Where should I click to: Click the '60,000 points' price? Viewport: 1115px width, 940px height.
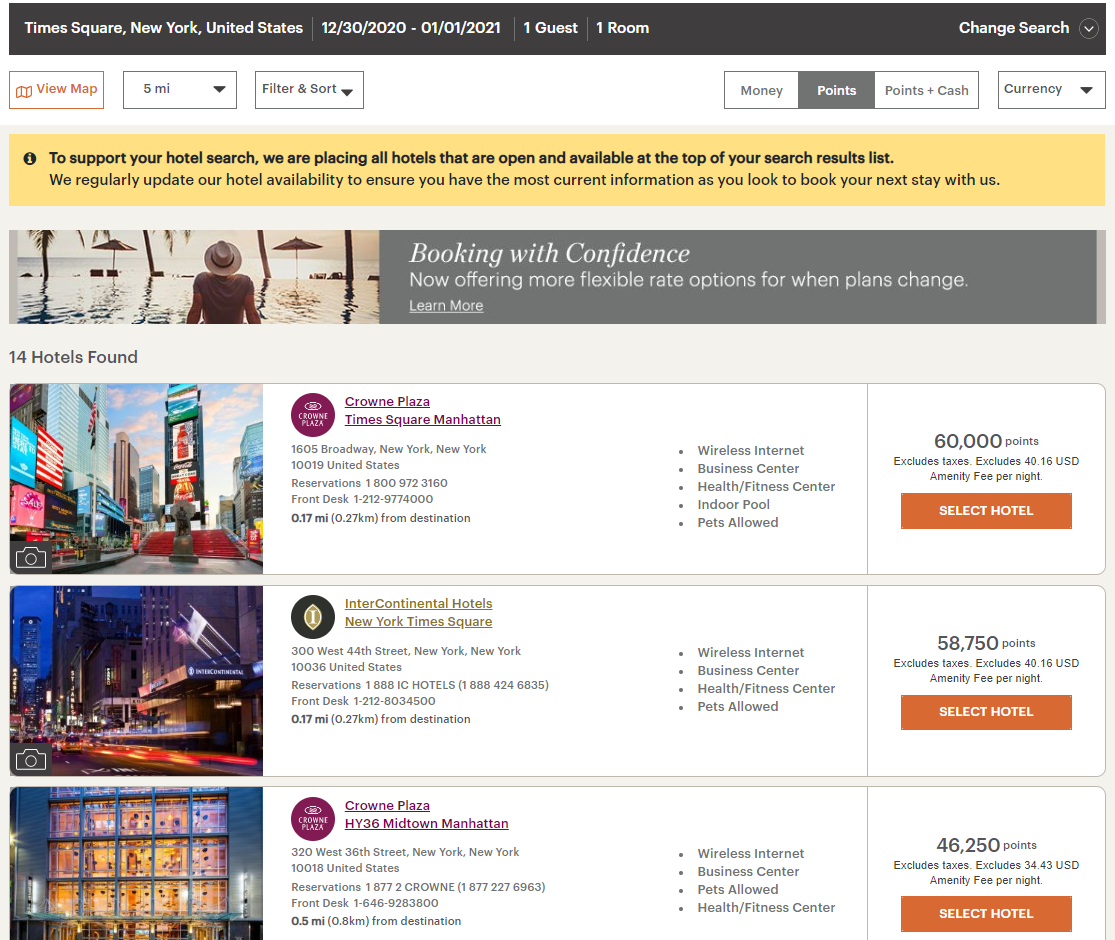click(x=986, y=441)
